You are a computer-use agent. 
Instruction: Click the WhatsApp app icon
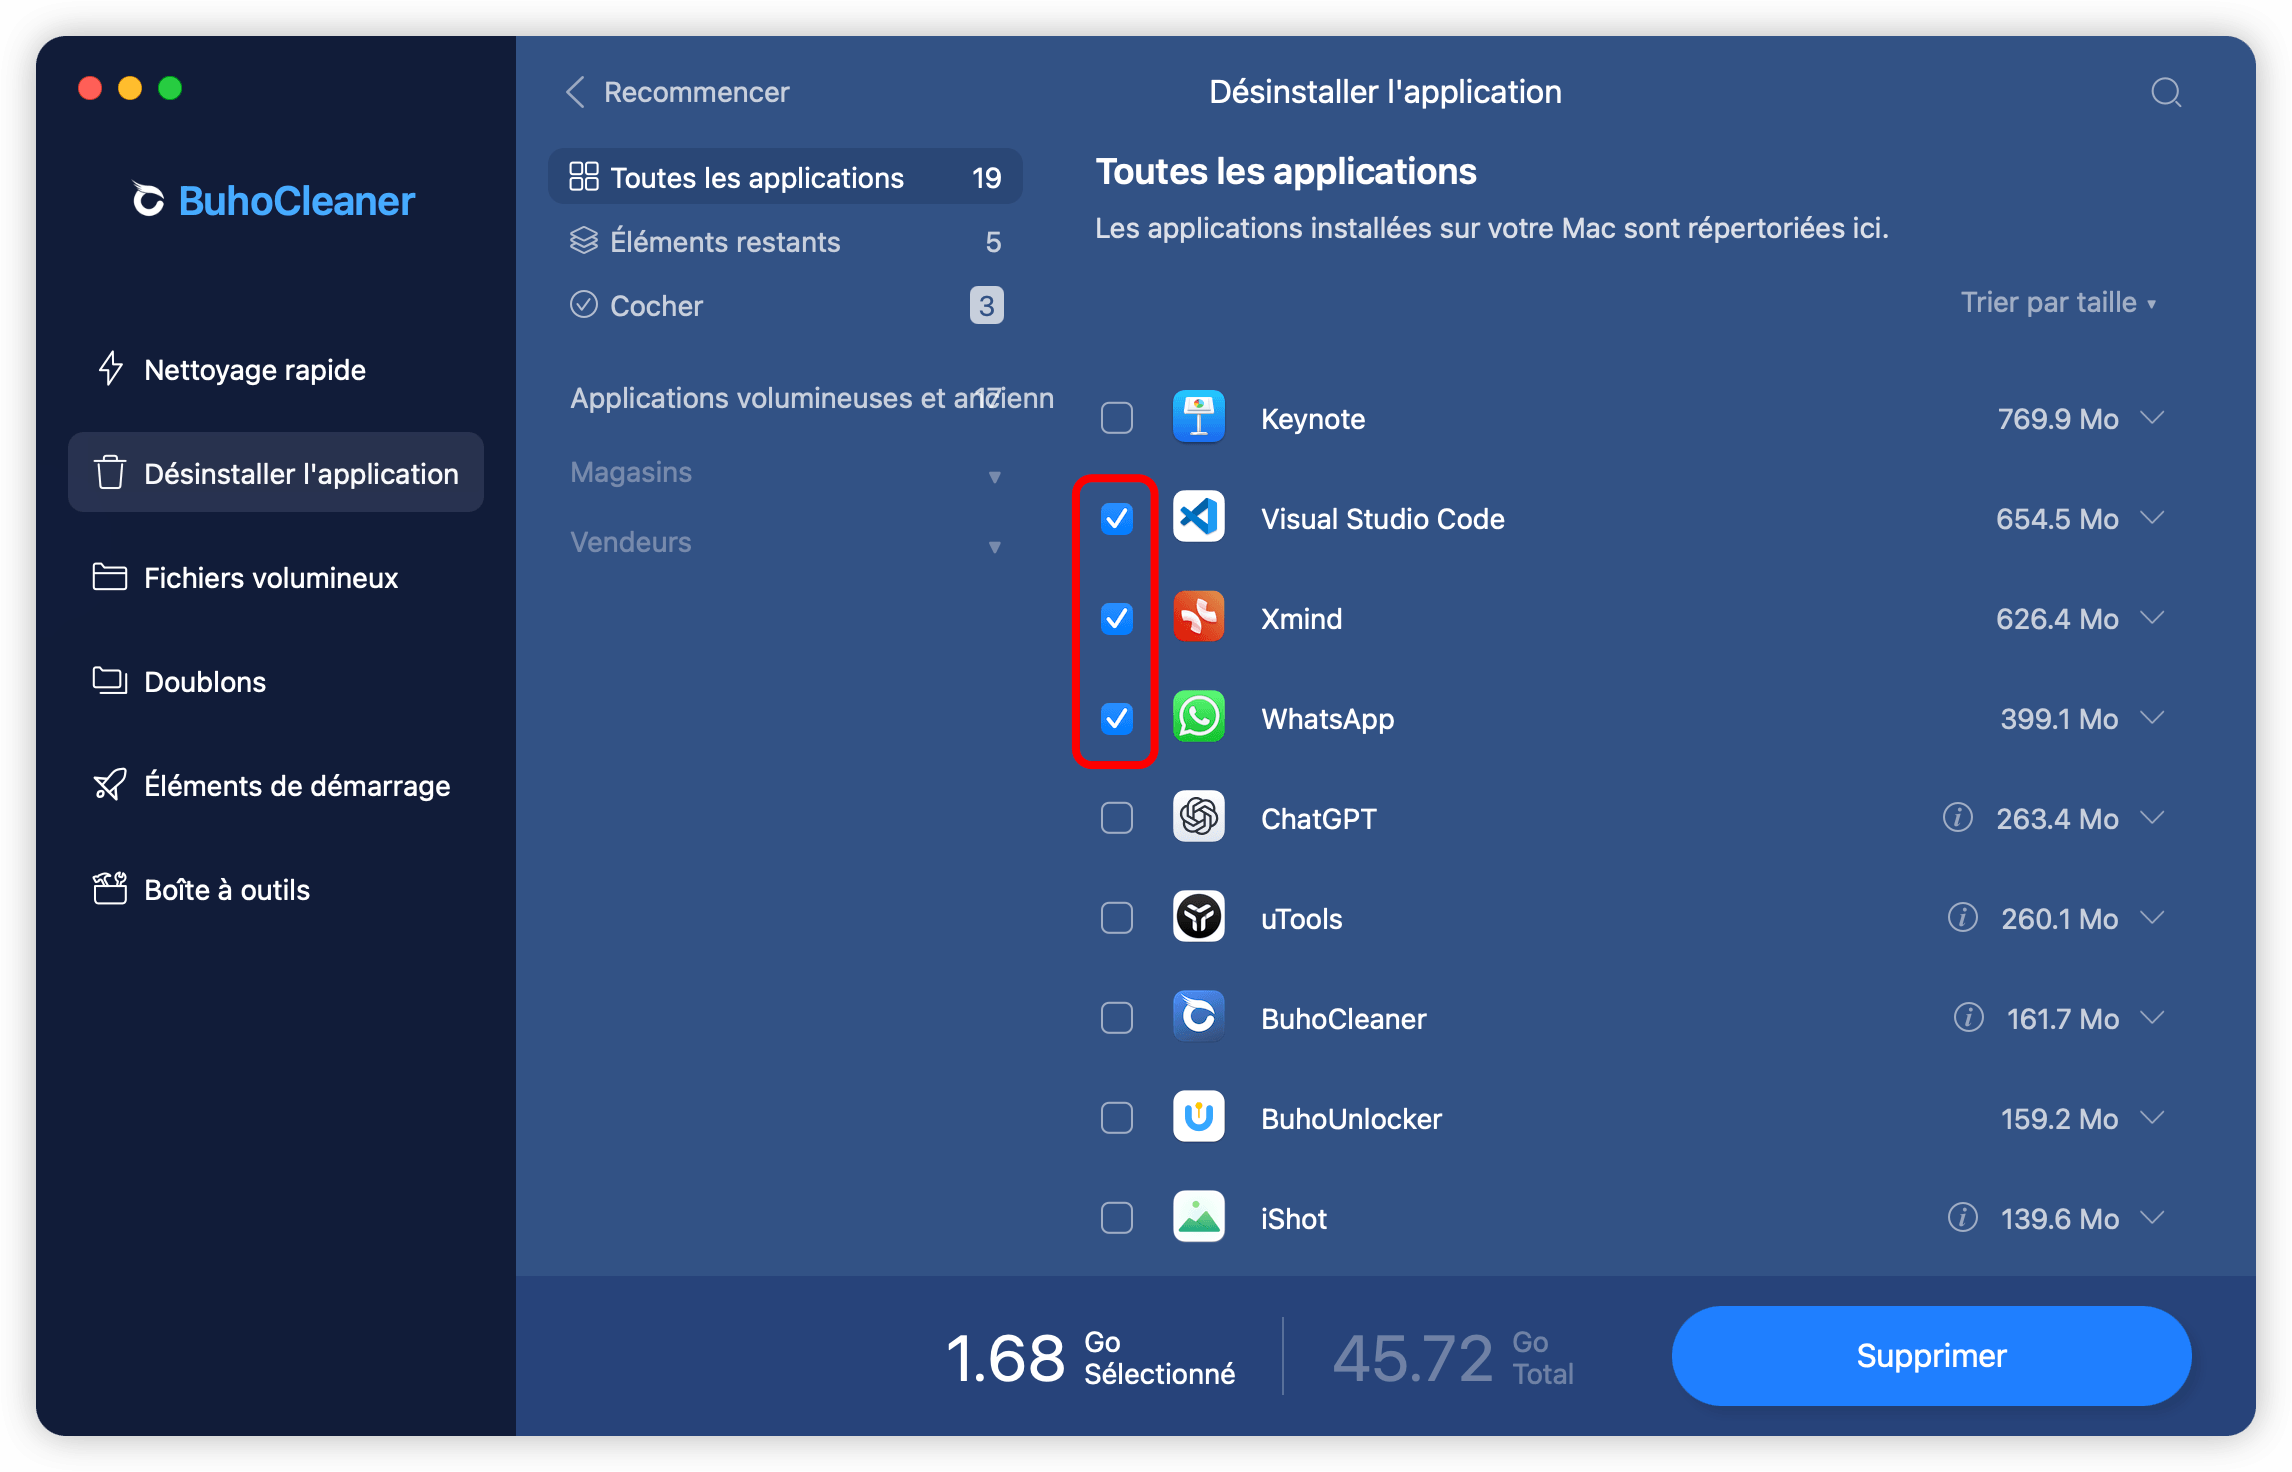click(1198, 717)
